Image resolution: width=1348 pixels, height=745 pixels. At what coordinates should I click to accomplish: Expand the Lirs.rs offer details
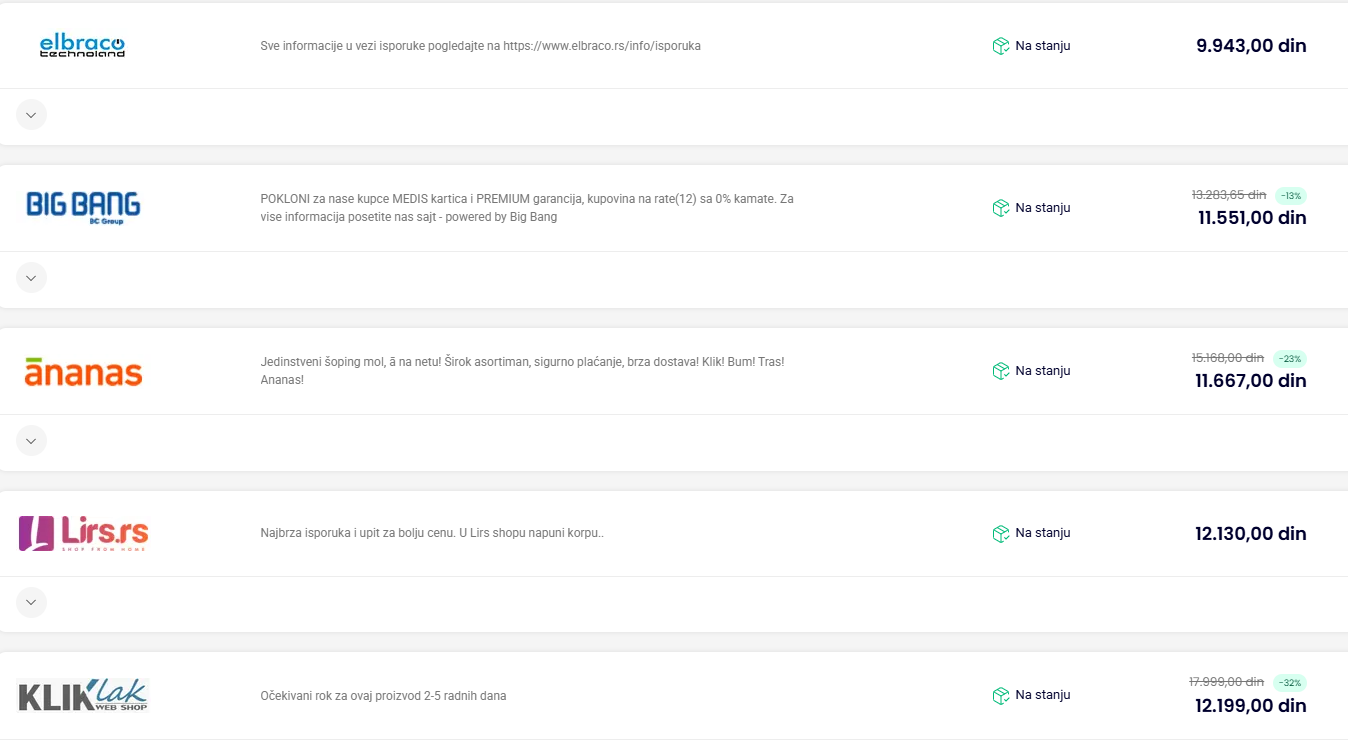tap(31, 602)
